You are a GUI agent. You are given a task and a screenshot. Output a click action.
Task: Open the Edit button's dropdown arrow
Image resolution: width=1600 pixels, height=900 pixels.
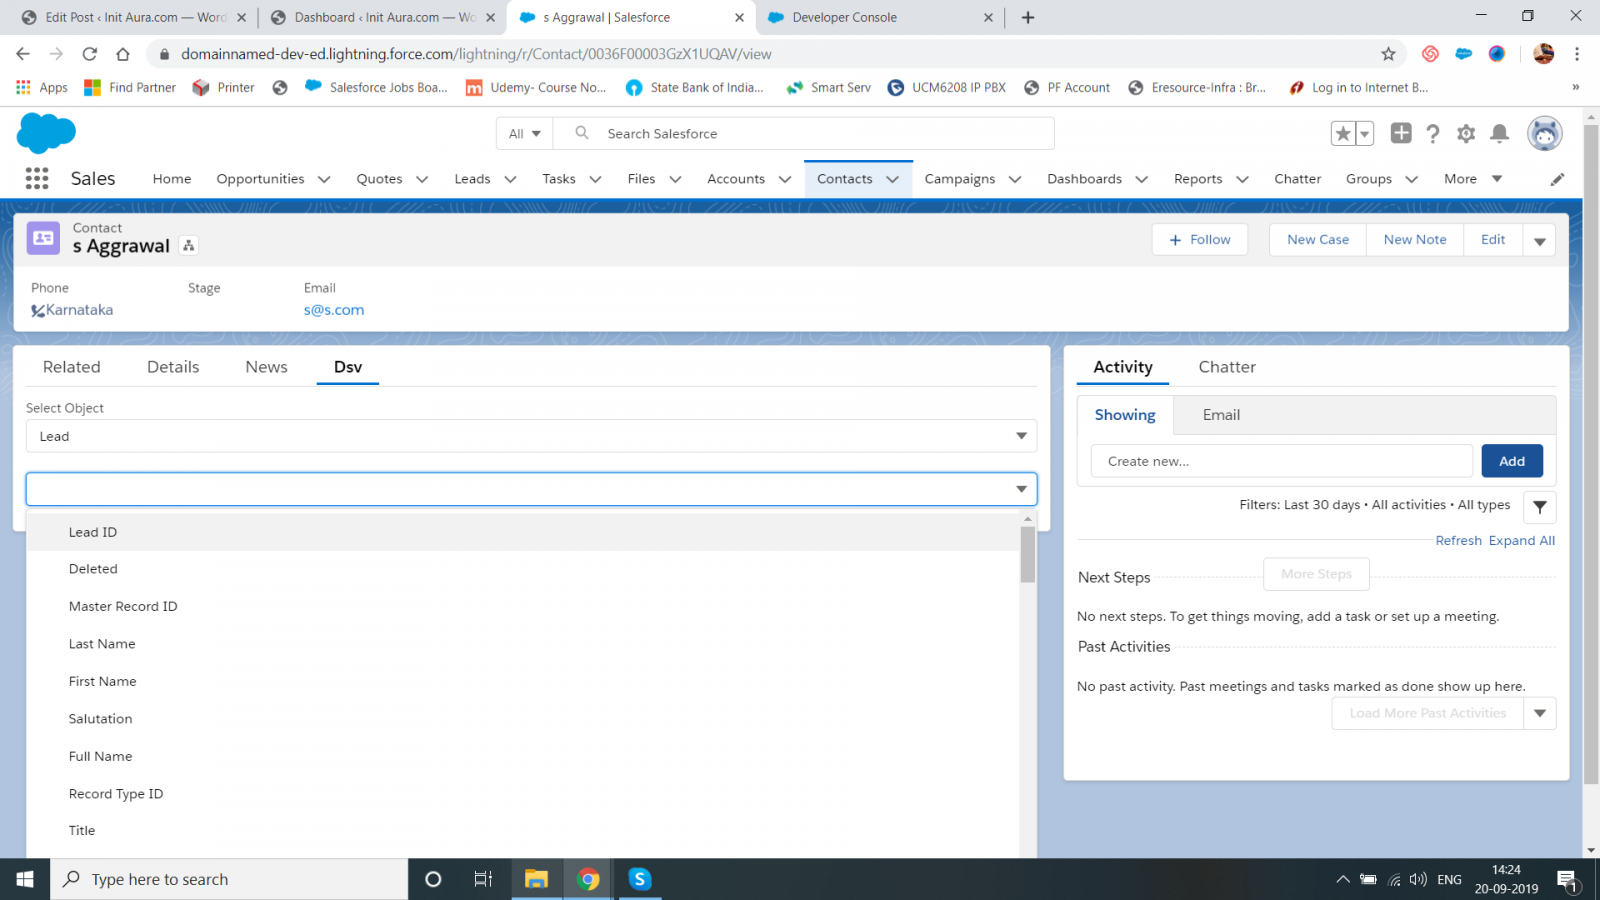tap(1539, 239)
